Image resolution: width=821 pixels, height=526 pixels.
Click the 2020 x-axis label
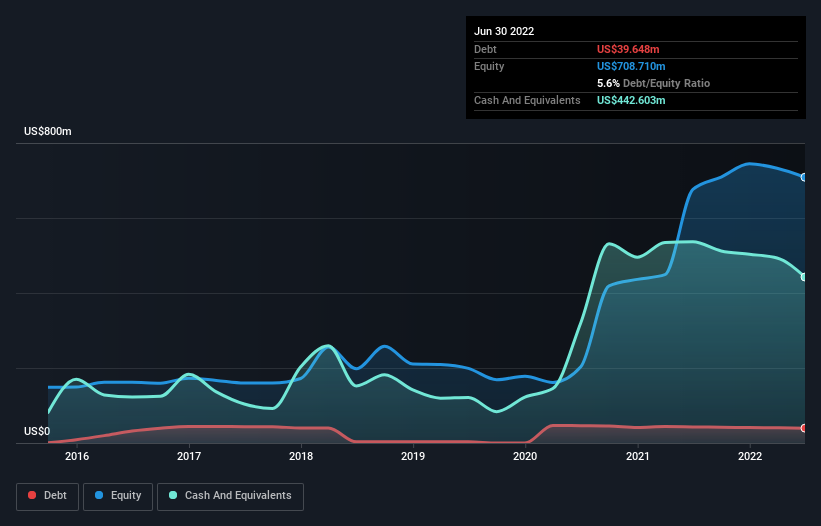(525, 456)
